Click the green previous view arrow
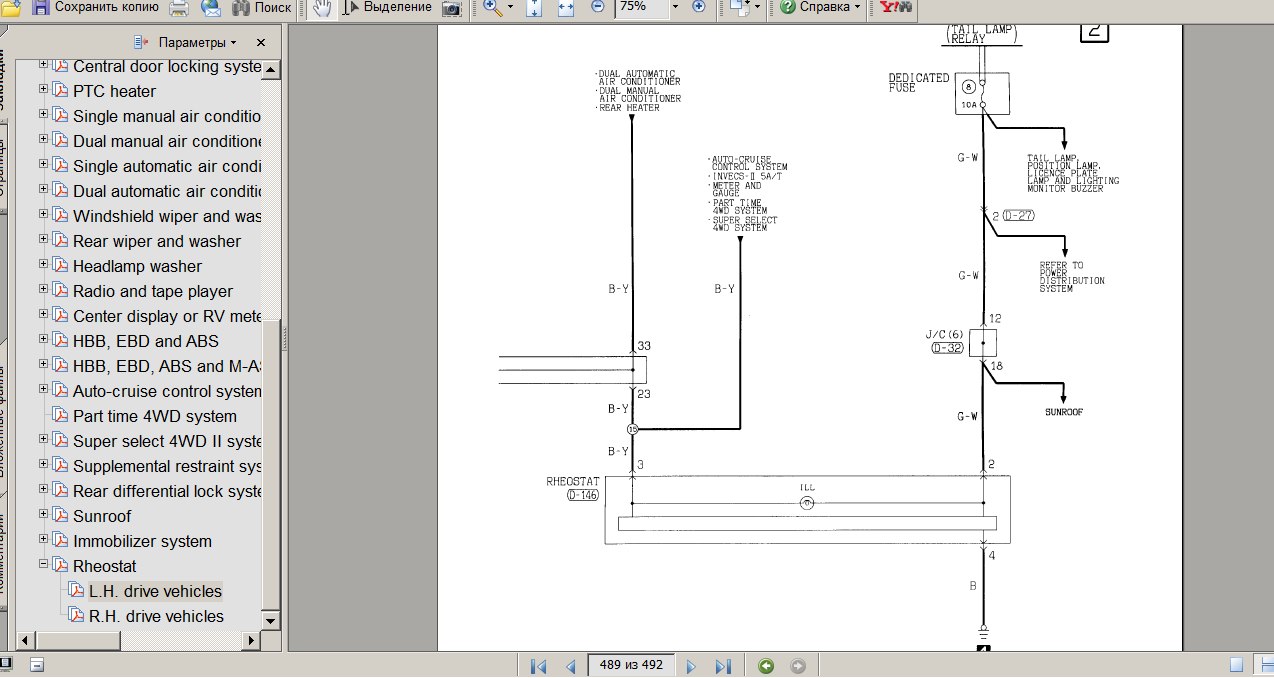This screenshot has height=678, width=1274. pyautogui.click(x=766, y=666)
